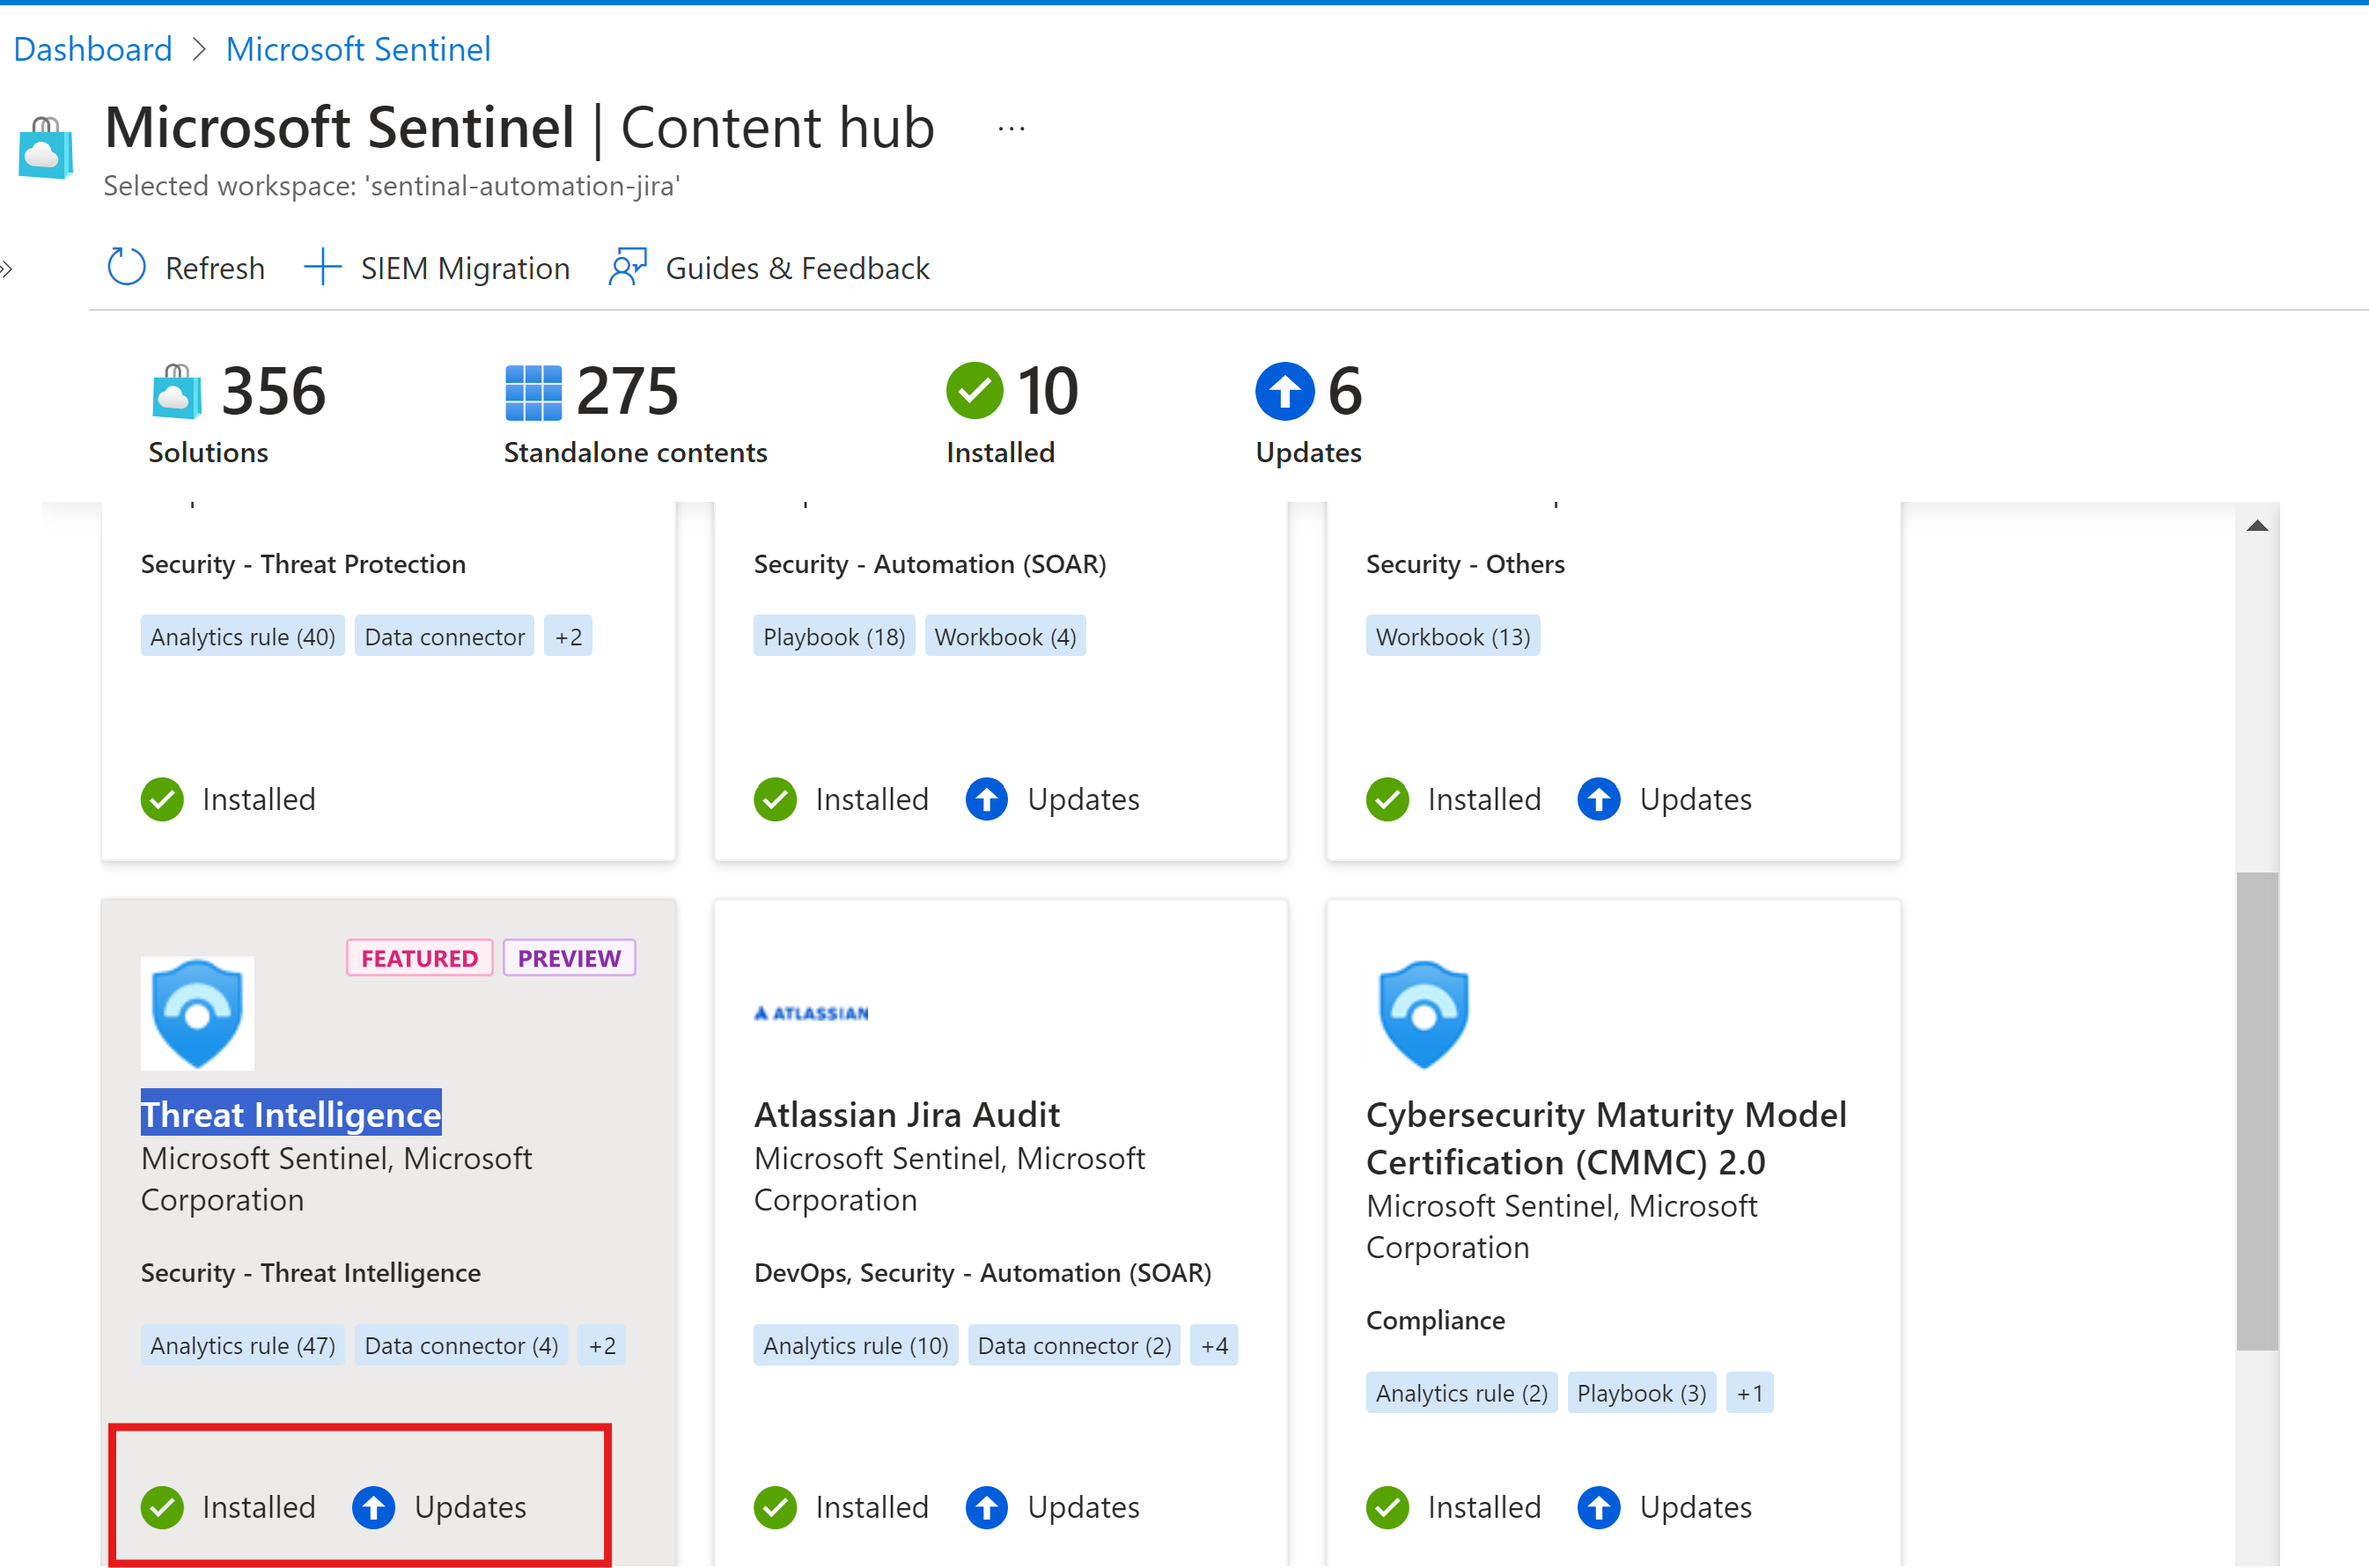Open the Cybersecurity Maturity Model Certification solution
Screen dimensions: 2369x1568
click(x=1606, y=1138)
